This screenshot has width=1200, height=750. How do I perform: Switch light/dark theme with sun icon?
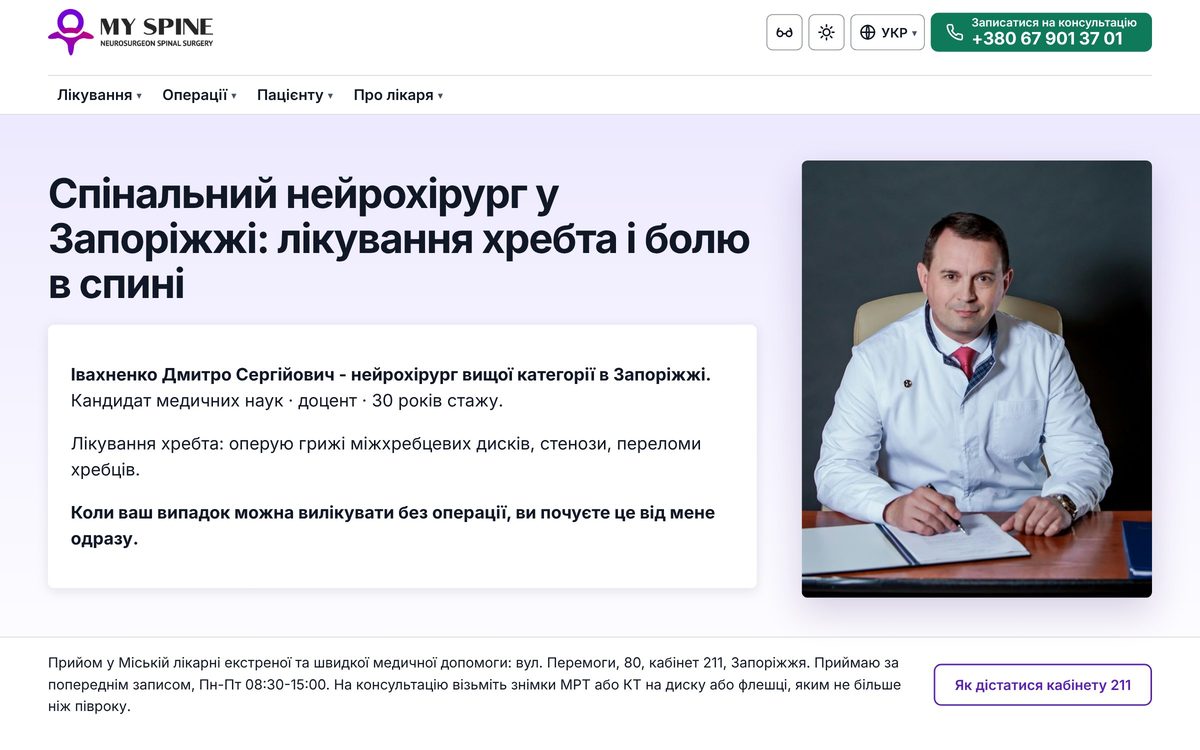coord(826,32)
